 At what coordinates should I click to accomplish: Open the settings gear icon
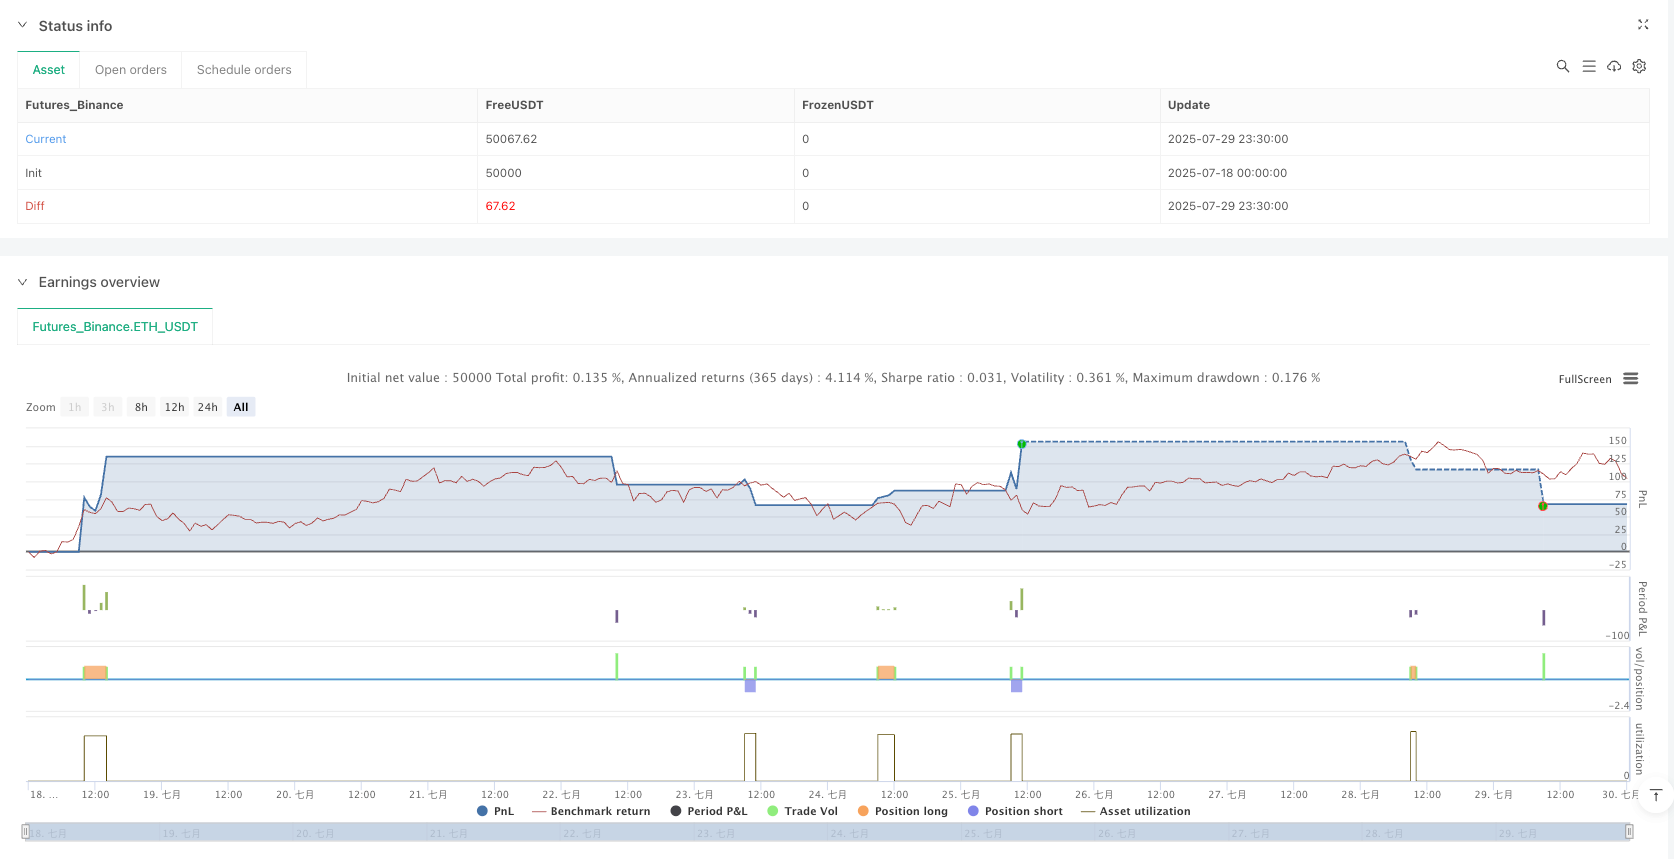tap(1639, 66)
